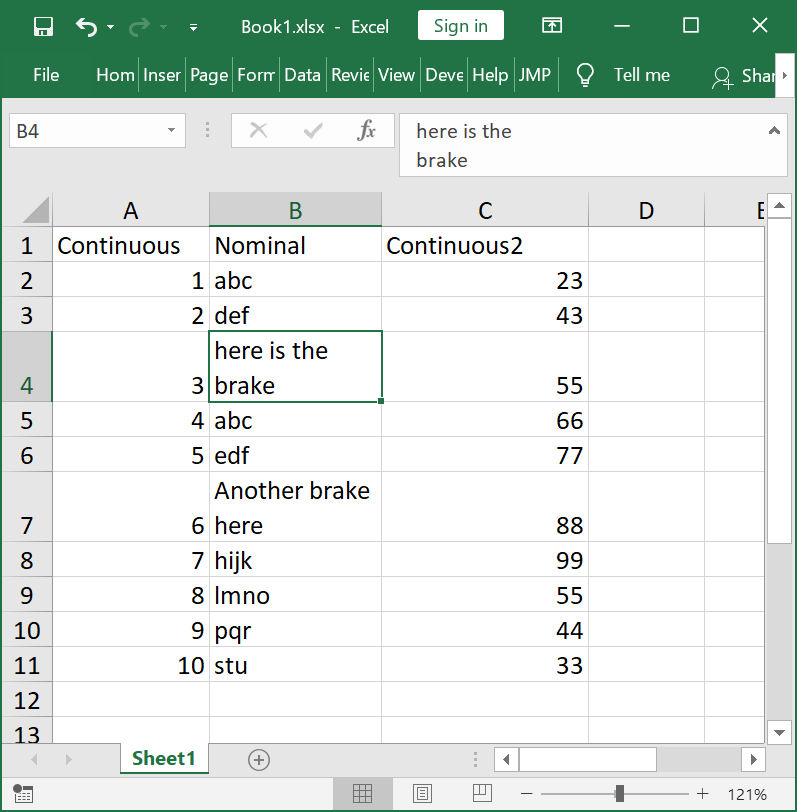Image resolution: width=797 pixels, height=812 pixels.
Task: Select cell C7 containing 88
Action: (485, 507)
